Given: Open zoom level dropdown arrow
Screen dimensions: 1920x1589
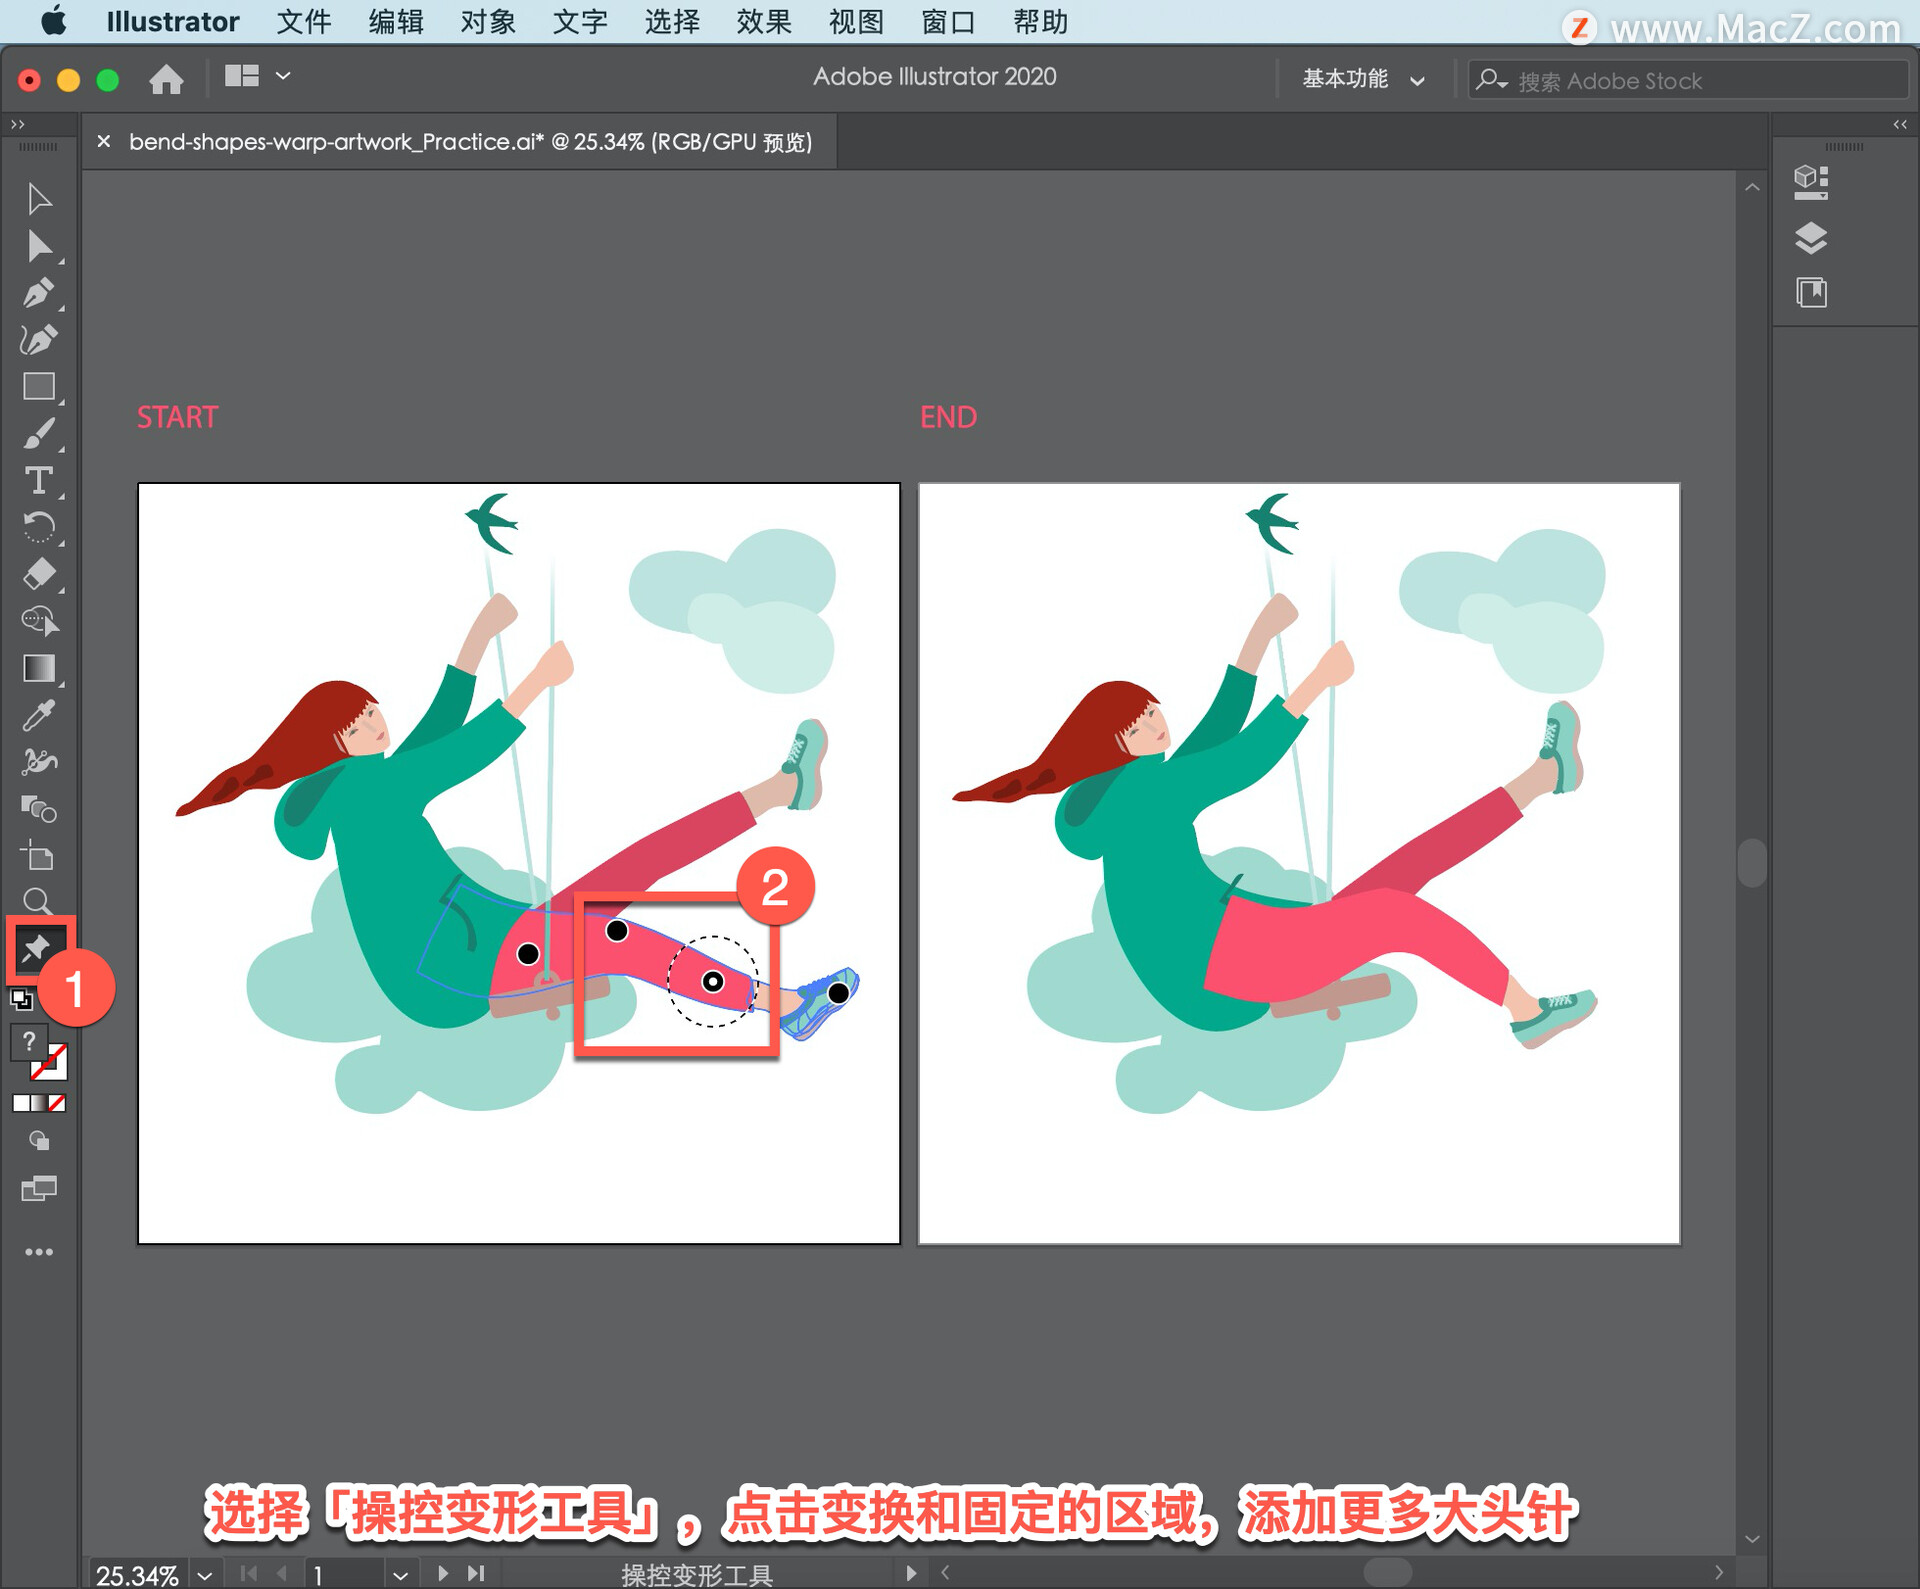Looking at the screenshot, I should [205, 1575].
